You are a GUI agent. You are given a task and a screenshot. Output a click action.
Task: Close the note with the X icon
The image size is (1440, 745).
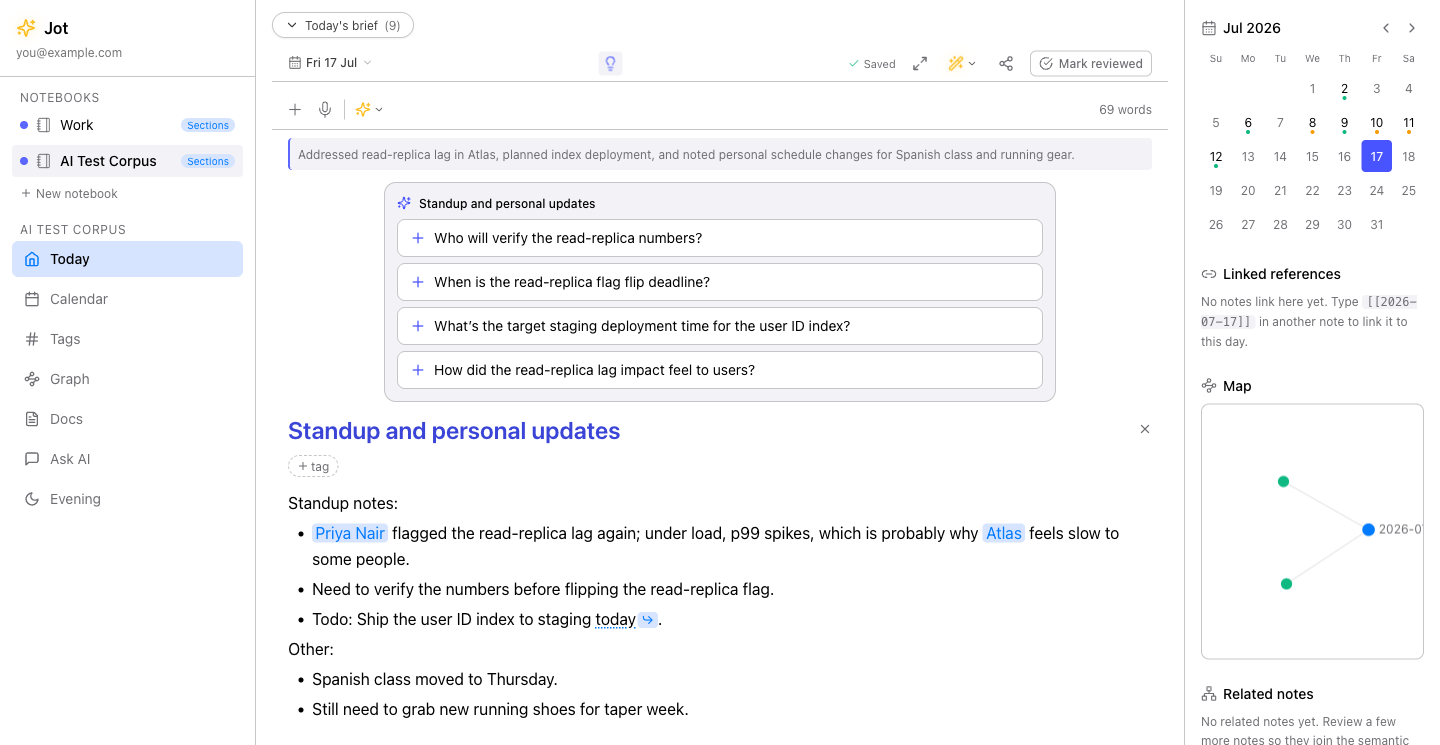(x=1145, y=429)
